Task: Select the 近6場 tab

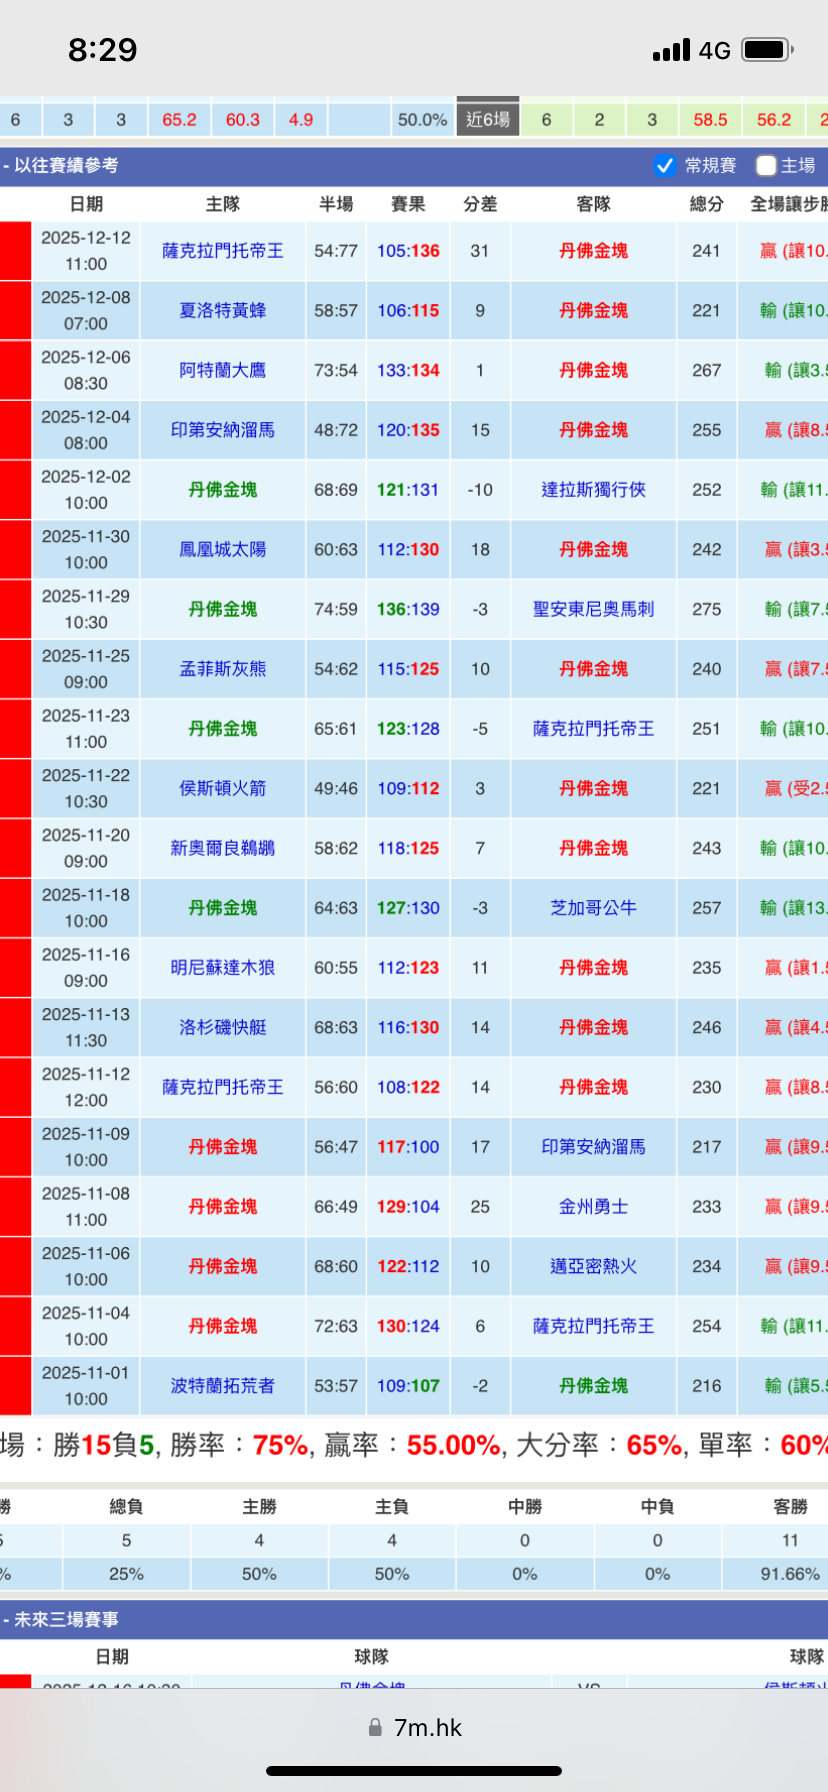Action: click(488, 120)
